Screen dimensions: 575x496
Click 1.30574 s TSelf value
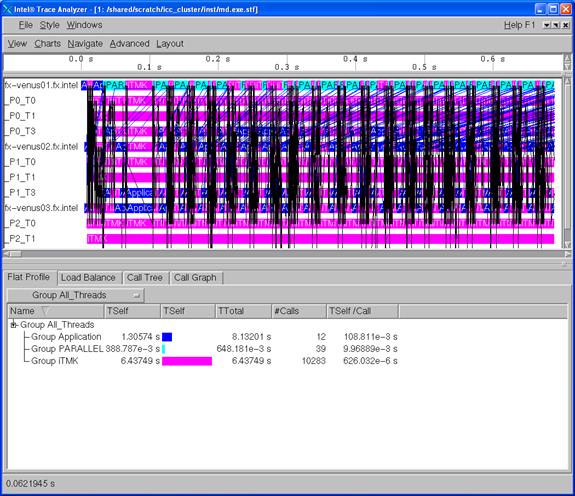tap(140, 337)
